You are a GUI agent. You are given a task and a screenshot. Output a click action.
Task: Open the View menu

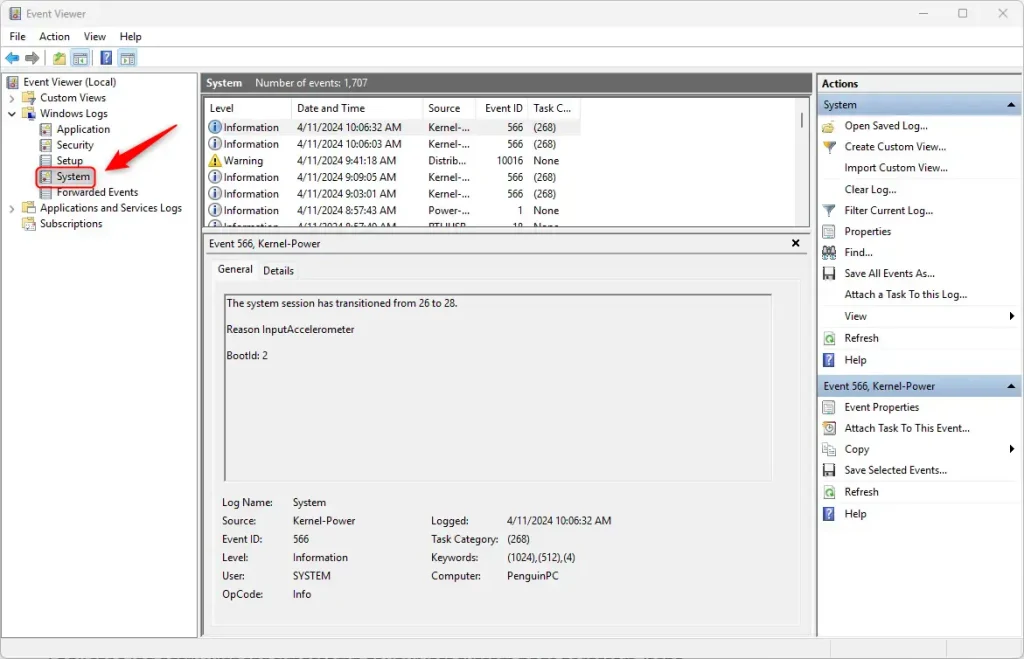point(95,37)
